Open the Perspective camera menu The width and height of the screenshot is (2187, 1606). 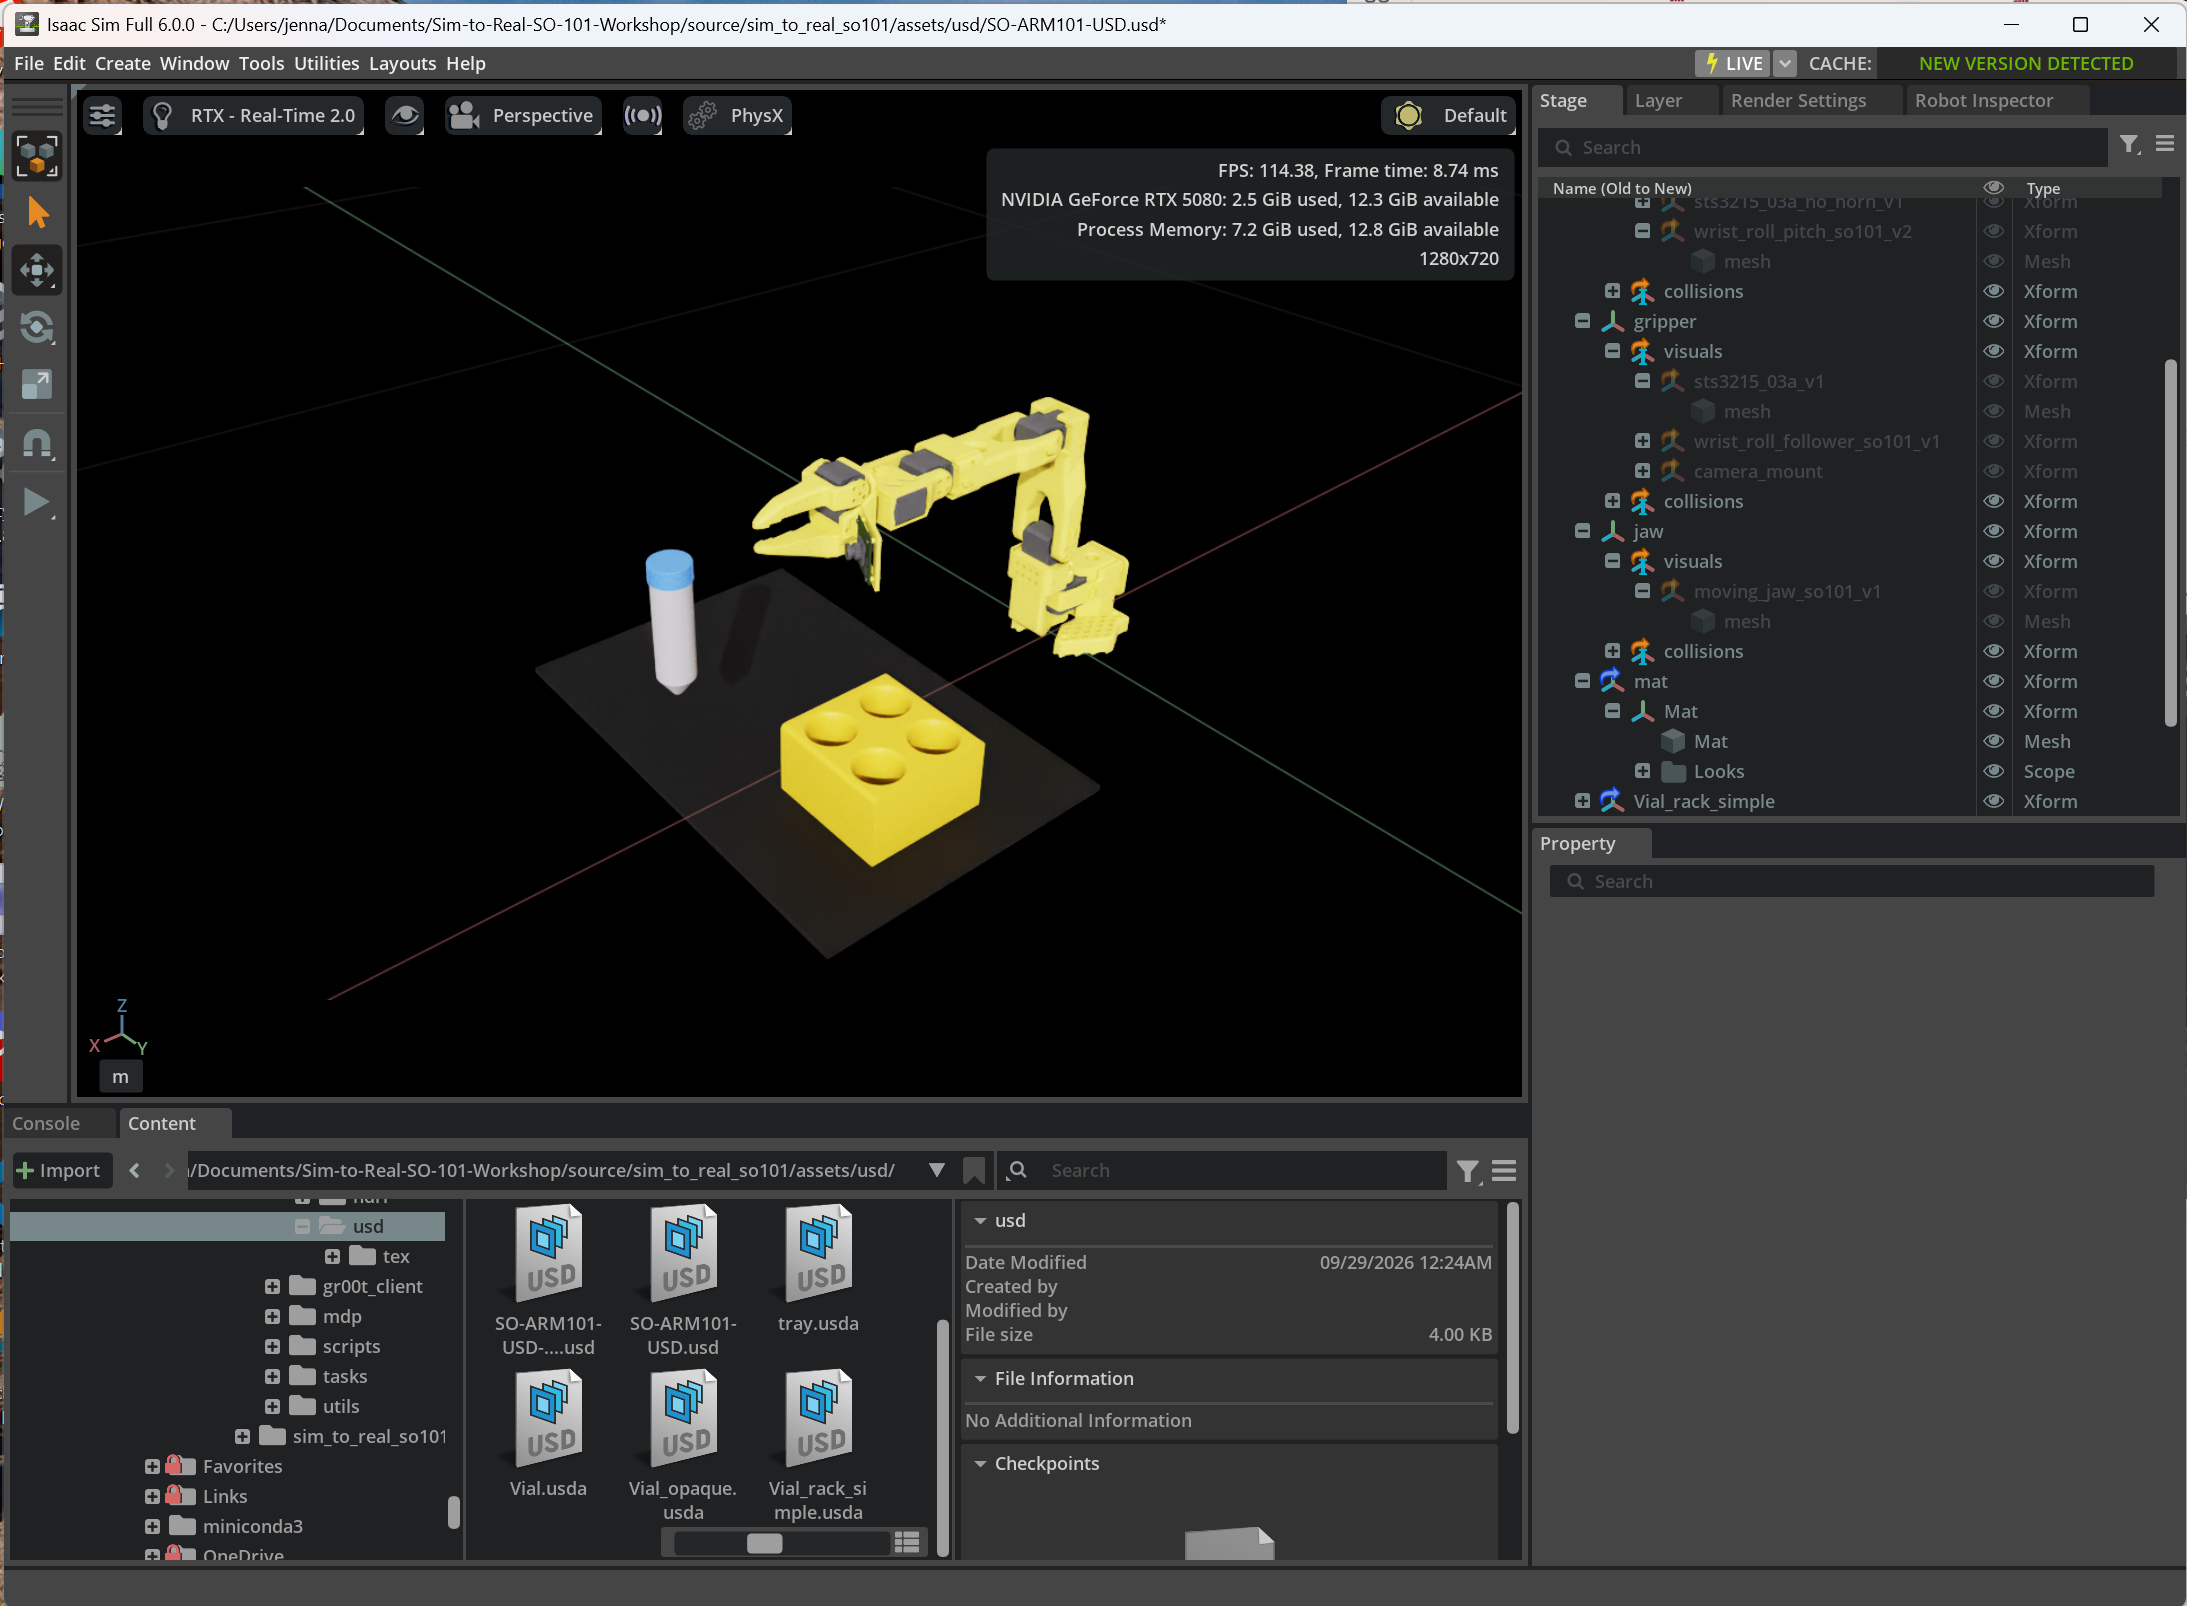pyautogui.click(x=523, y=116)
